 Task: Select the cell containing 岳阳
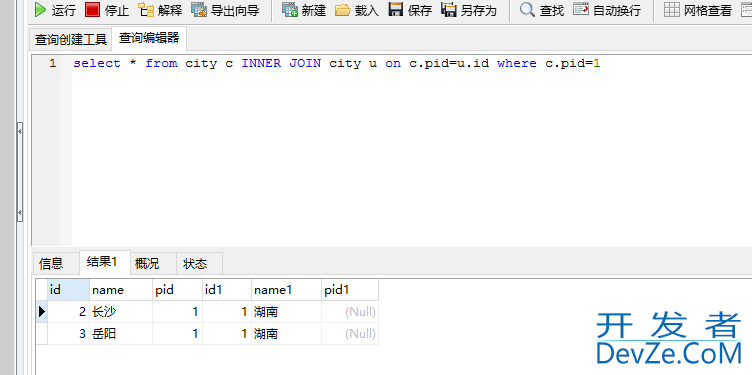(121, 334)
